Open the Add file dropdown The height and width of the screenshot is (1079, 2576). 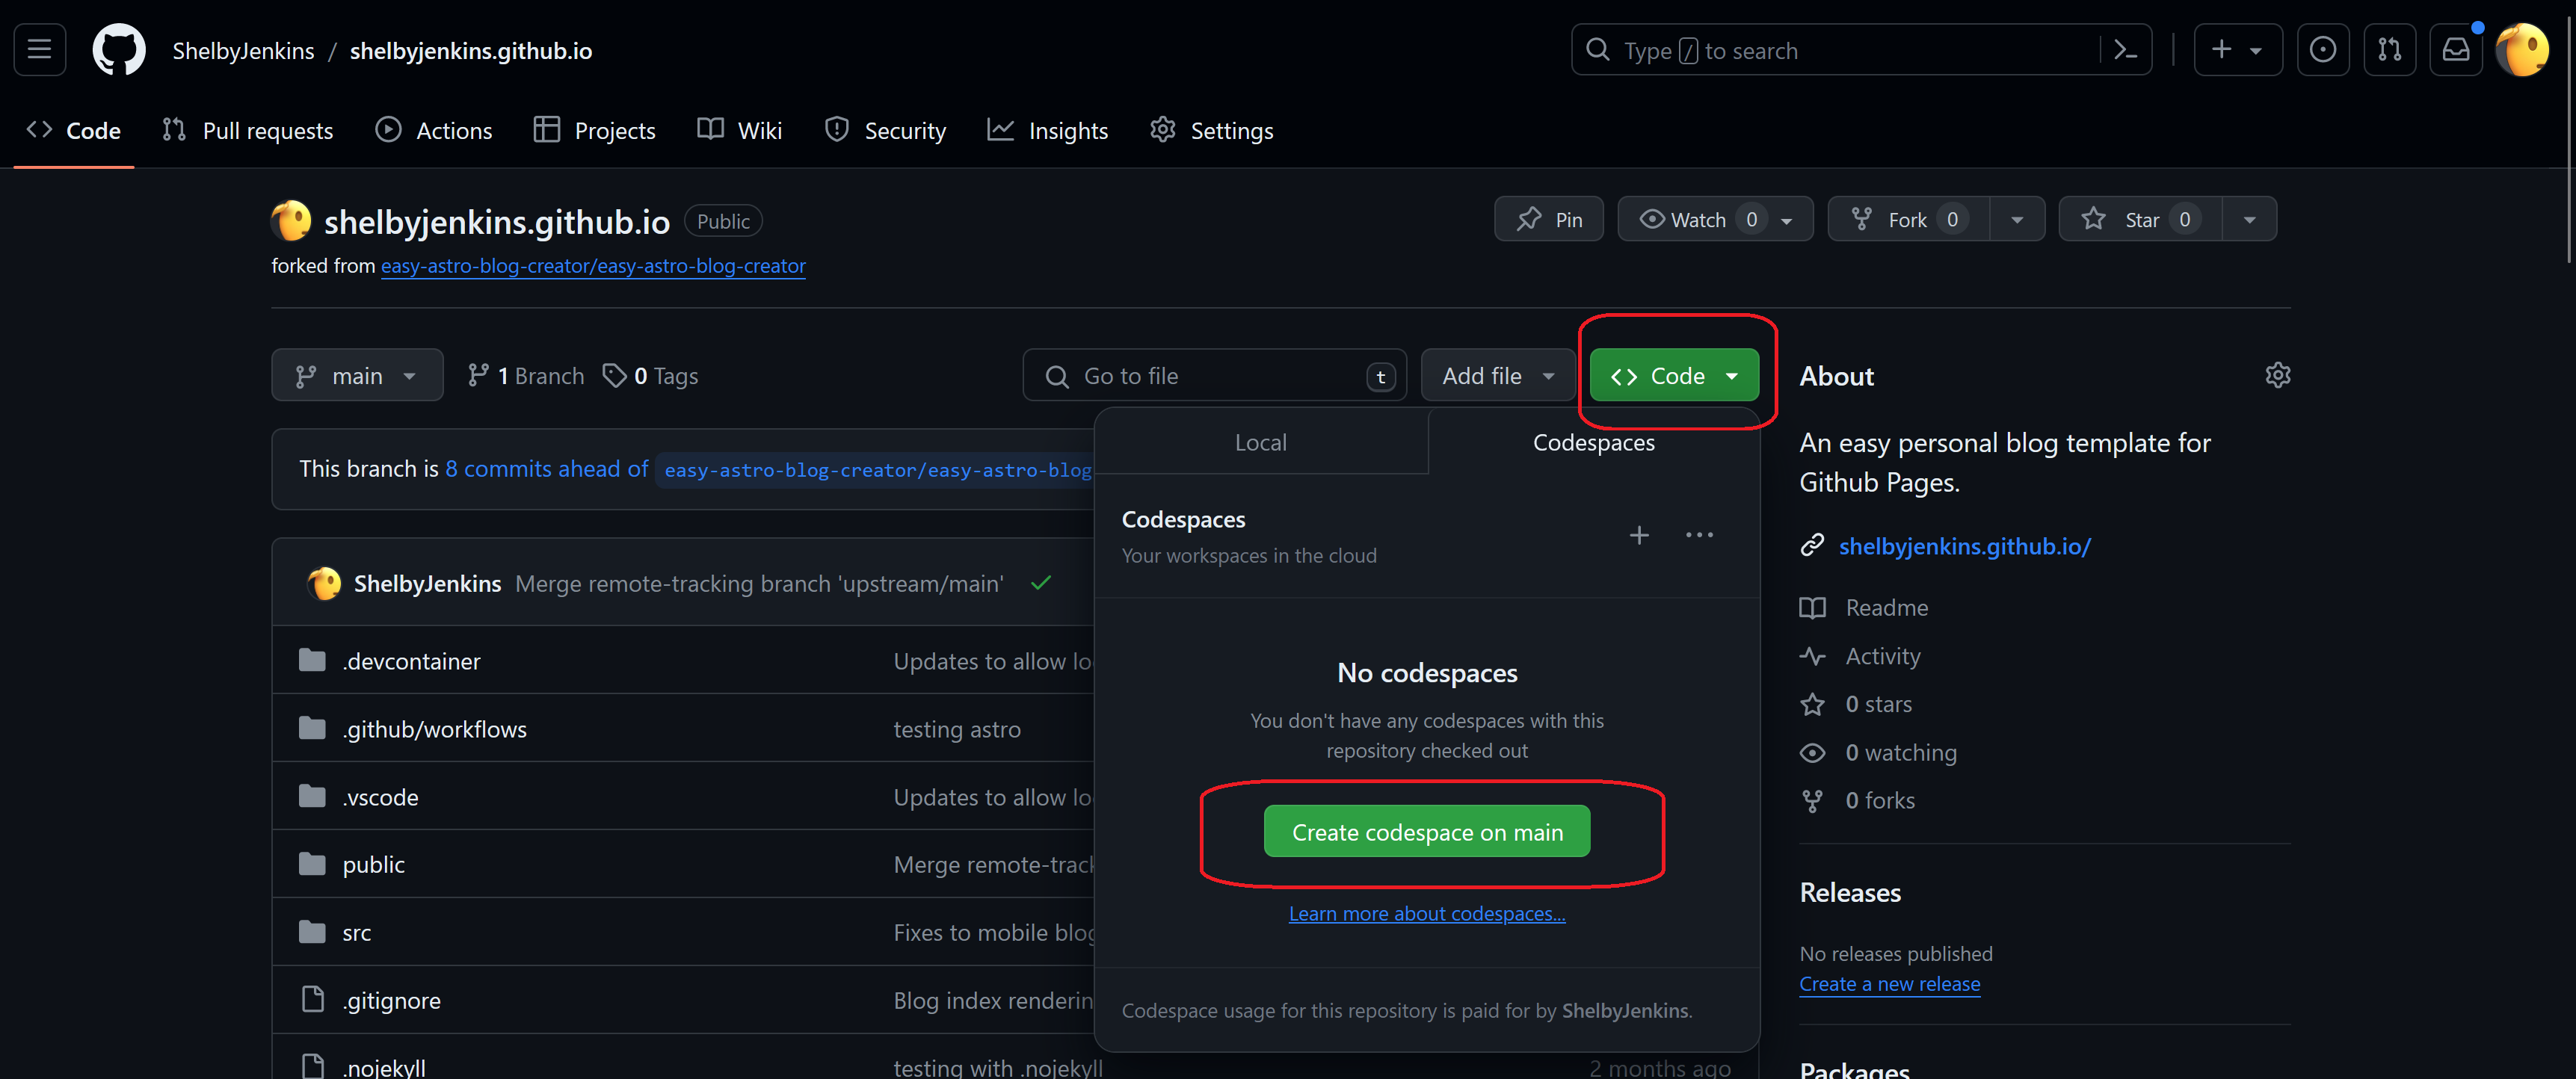(1497, 375)
